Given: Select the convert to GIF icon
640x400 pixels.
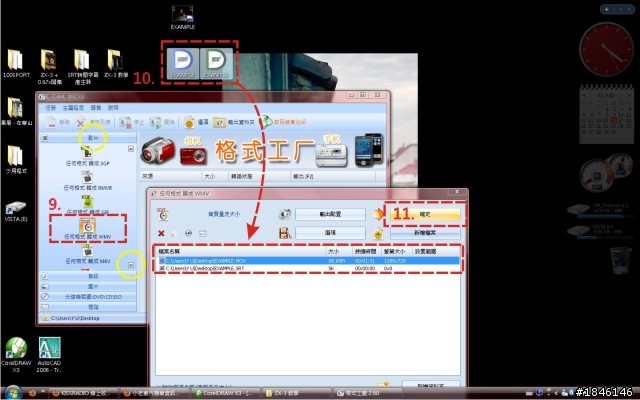Looking at the screenshot, I should pyautogui.click(x=87, y=201).
